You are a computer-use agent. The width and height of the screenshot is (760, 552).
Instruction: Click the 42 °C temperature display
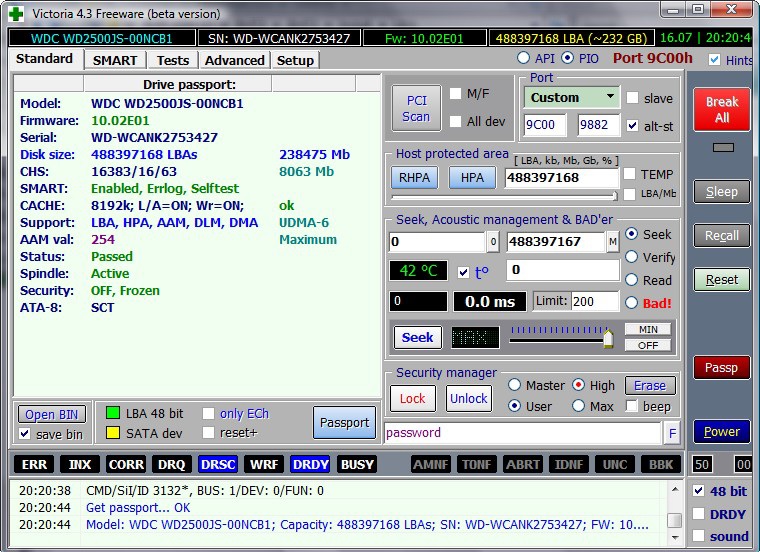point(418,270)
